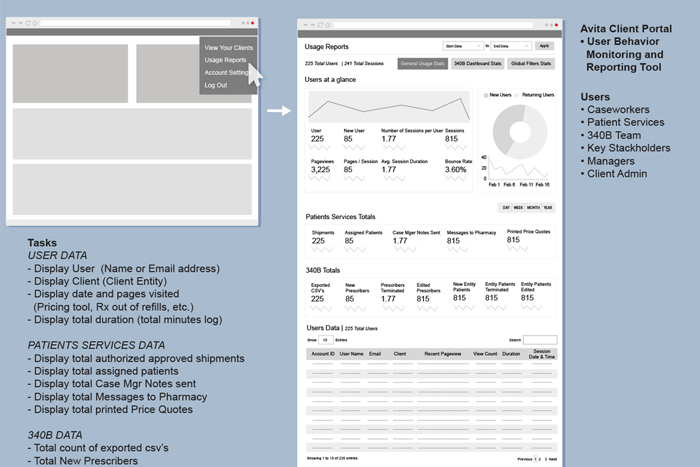The image size is (700, 467).
Task: Switch to Global Filters Stats tab
Action: point(531,63)
